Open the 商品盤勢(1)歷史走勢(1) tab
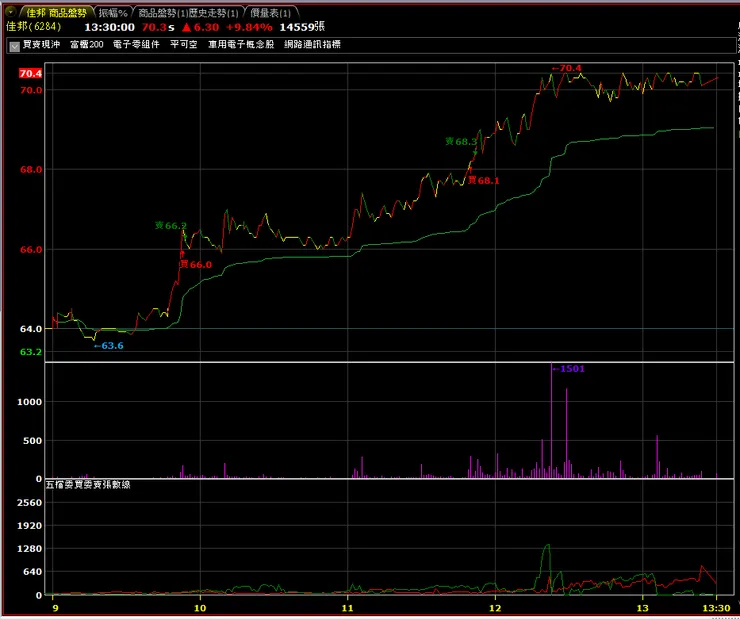 (x=188, y=13)
